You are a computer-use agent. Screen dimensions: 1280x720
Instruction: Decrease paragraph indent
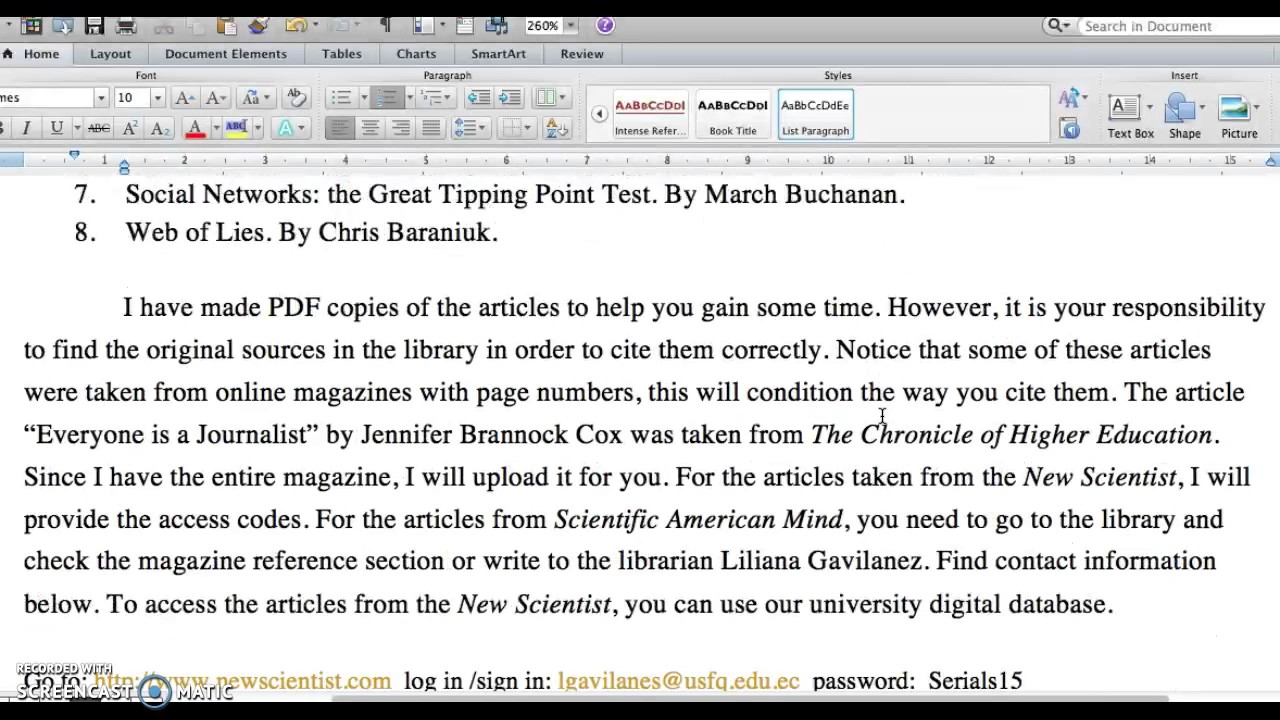click(479, 98)
